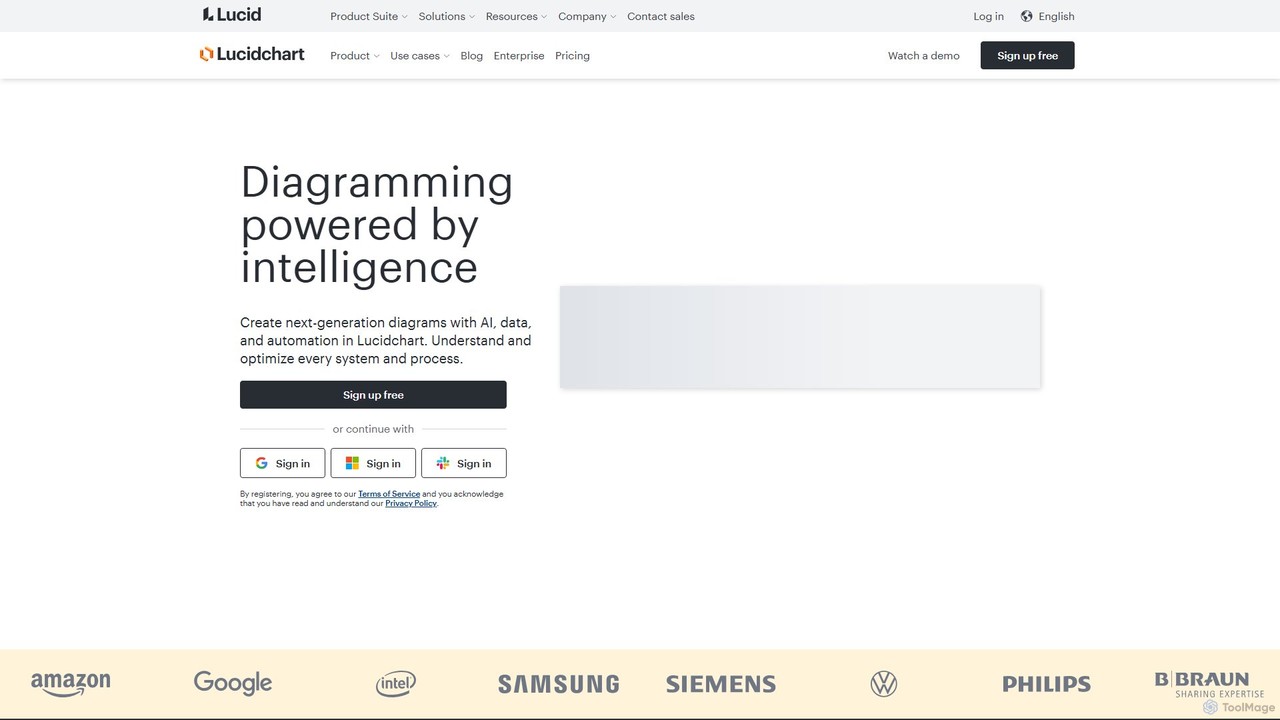Click the Microsoft icon in Sign in button
Viewport: 1280px width, 720px height.
pyautogui.click(x=352, y=464)
